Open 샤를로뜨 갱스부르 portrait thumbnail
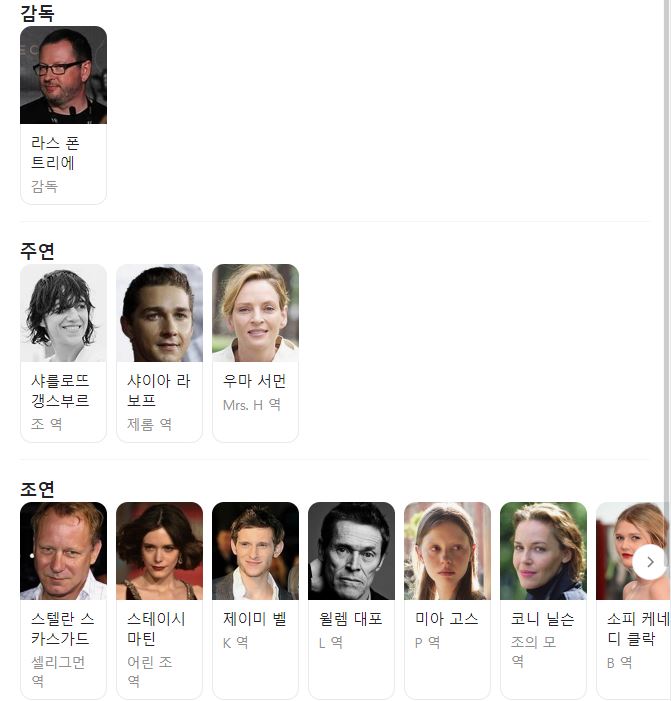This screenshot has width=671, height=701. click(63, 313)
